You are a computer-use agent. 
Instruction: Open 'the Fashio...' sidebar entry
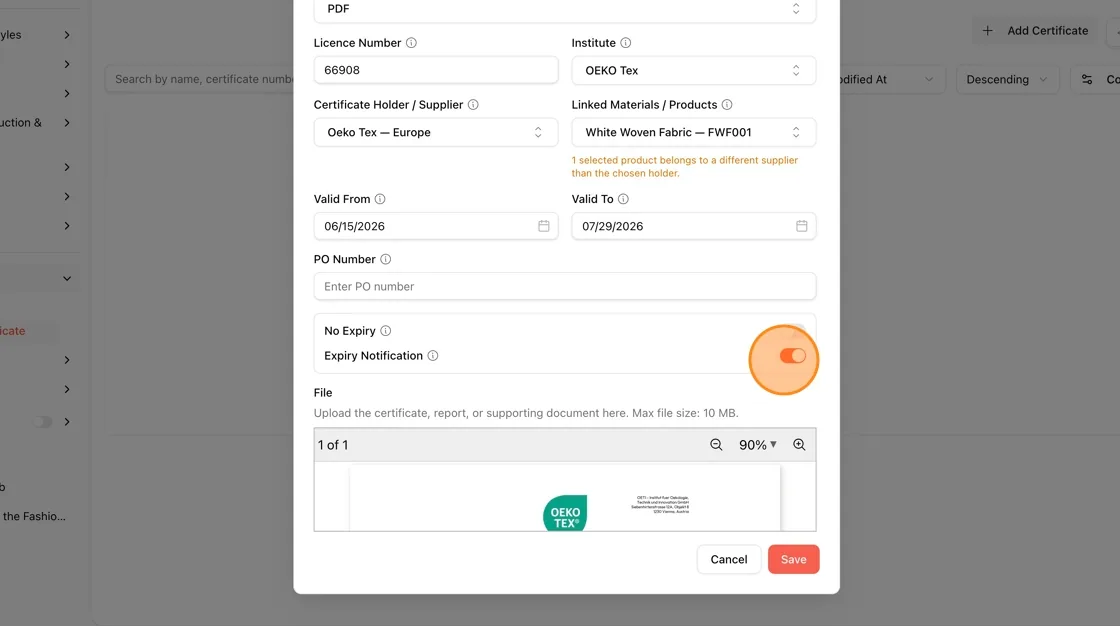click(x=34, y=516)
